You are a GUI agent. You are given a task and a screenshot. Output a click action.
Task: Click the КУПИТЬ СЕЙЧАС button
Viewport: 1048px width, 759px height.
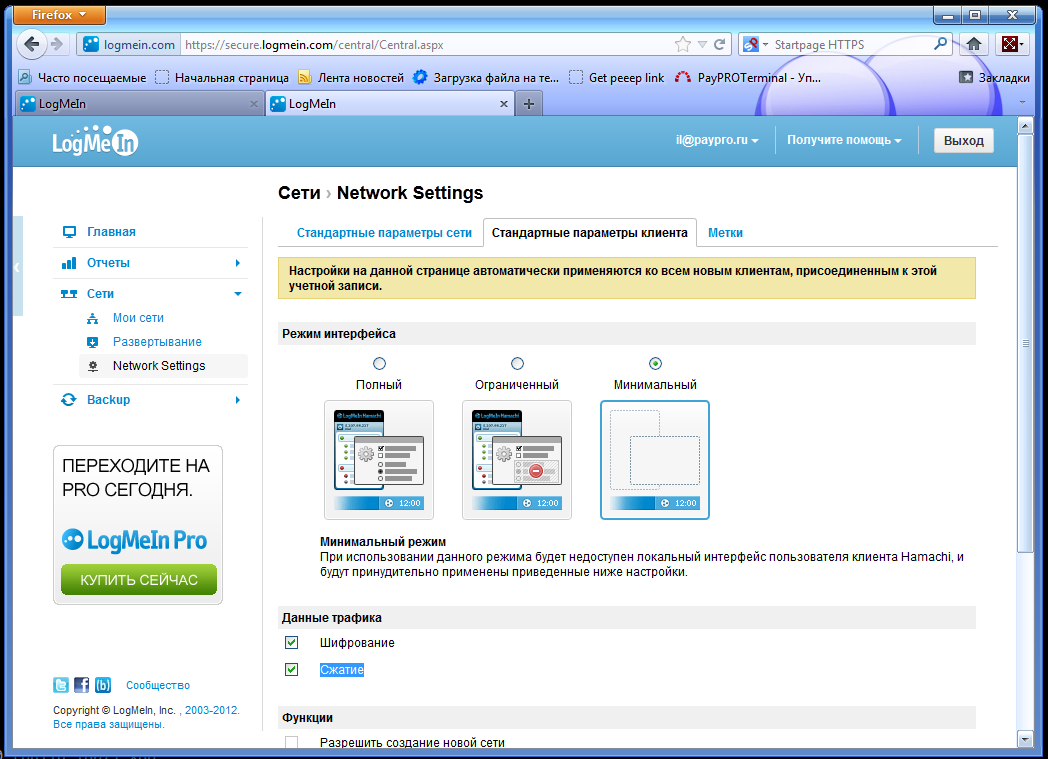pos(139,580)
